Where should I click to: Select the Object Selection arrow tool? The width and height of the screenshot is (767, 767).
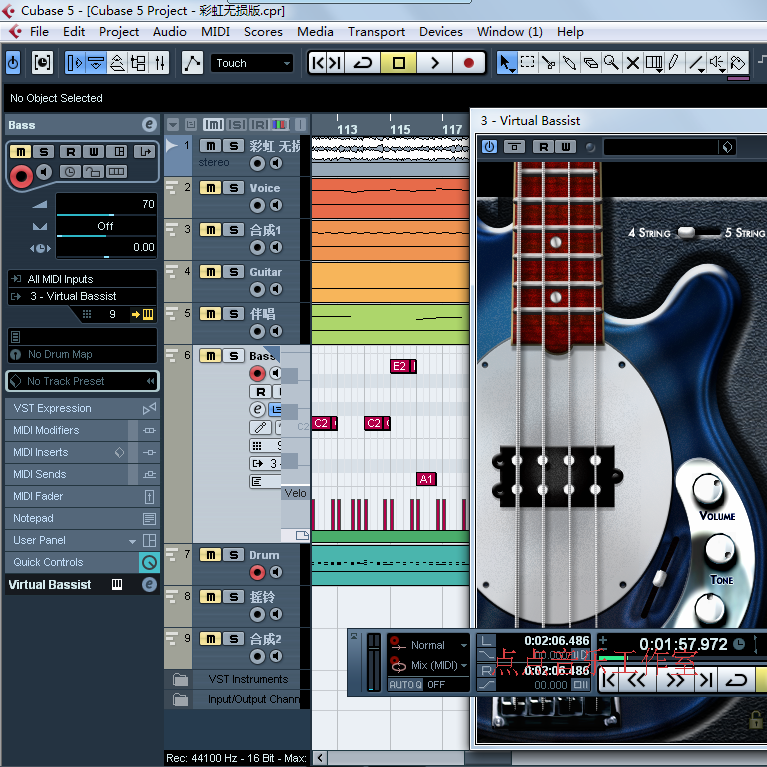tap(506, 63)
